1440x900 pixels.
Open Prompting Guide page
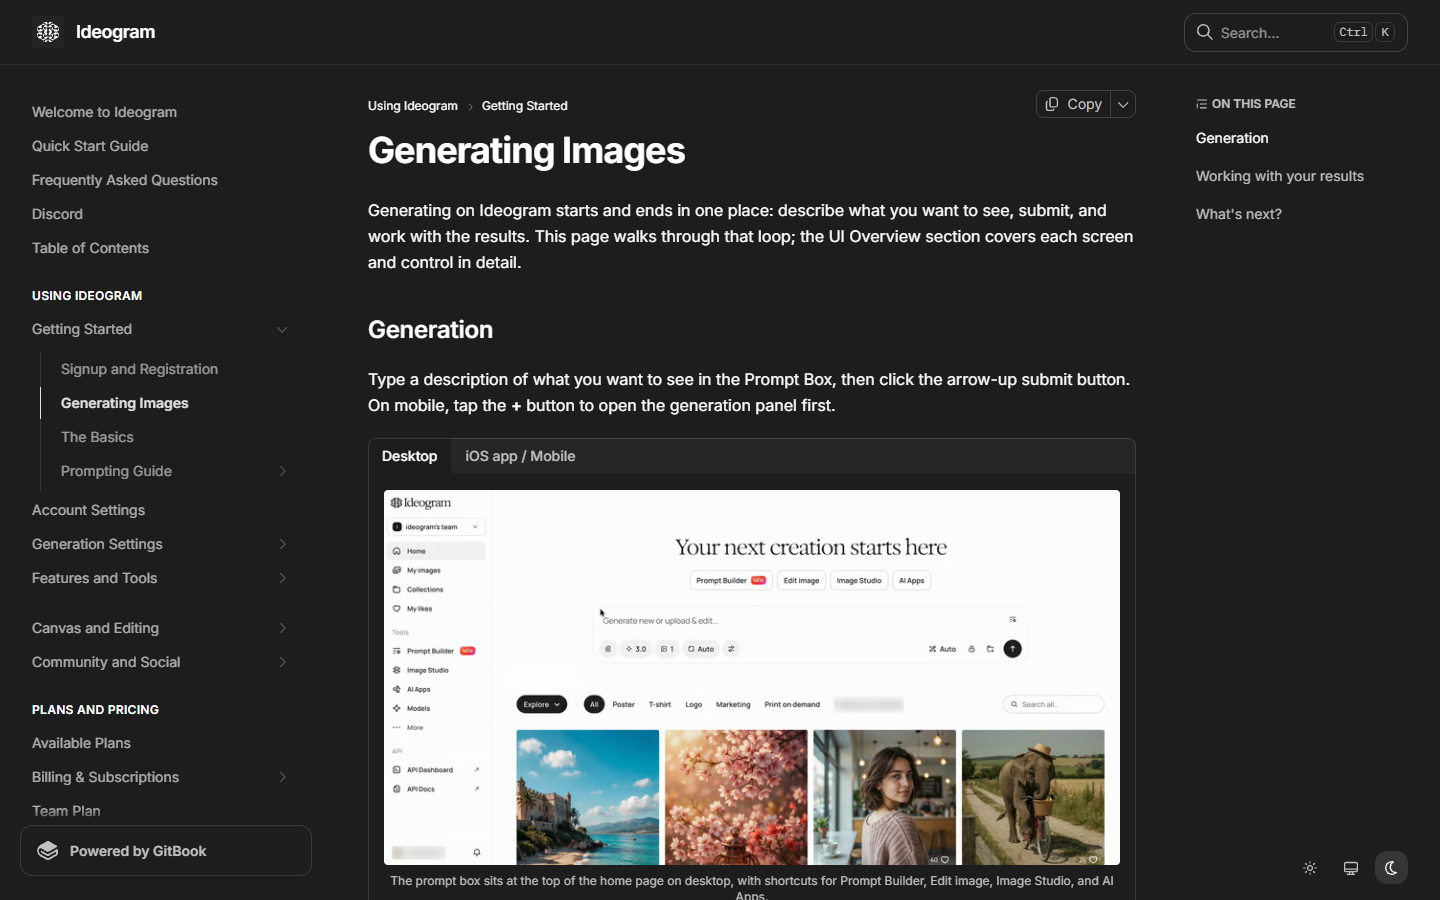pyautogui.click(x=116, y=471)
